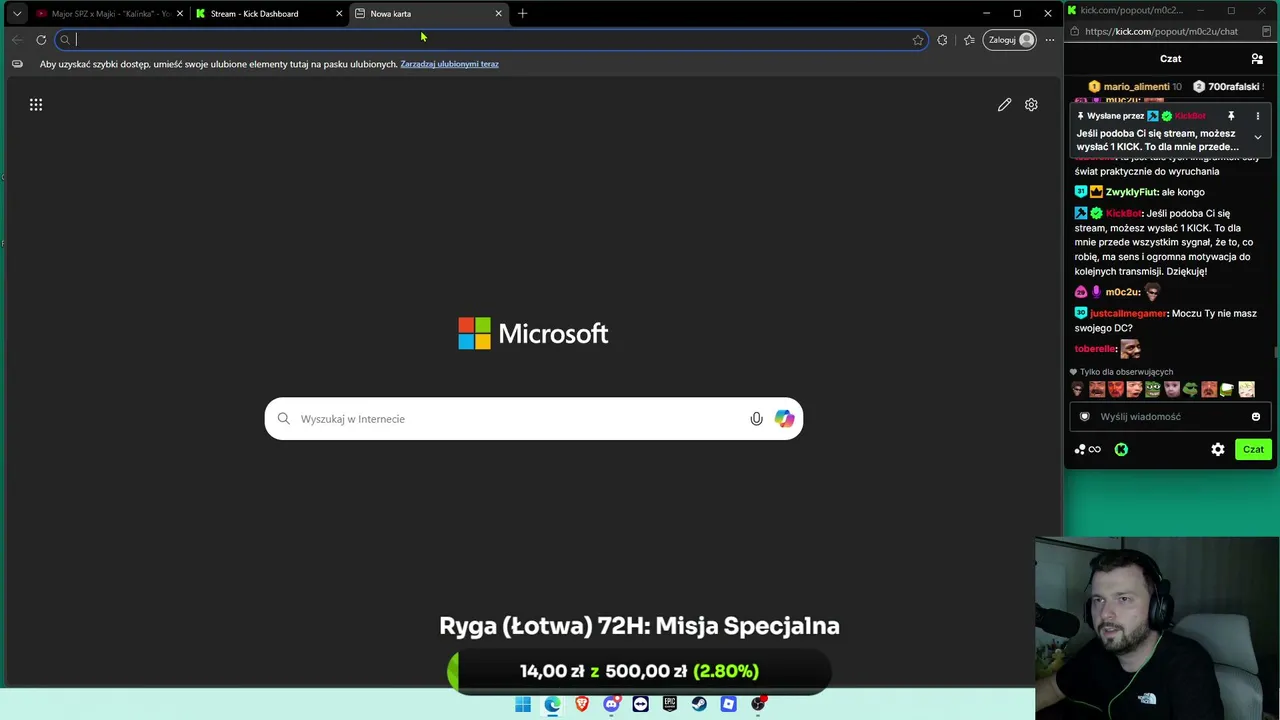The width and height of the screenshot is (1280, 720).
Task: Click the Zaloguj profile button
Action: [1010, 40]
